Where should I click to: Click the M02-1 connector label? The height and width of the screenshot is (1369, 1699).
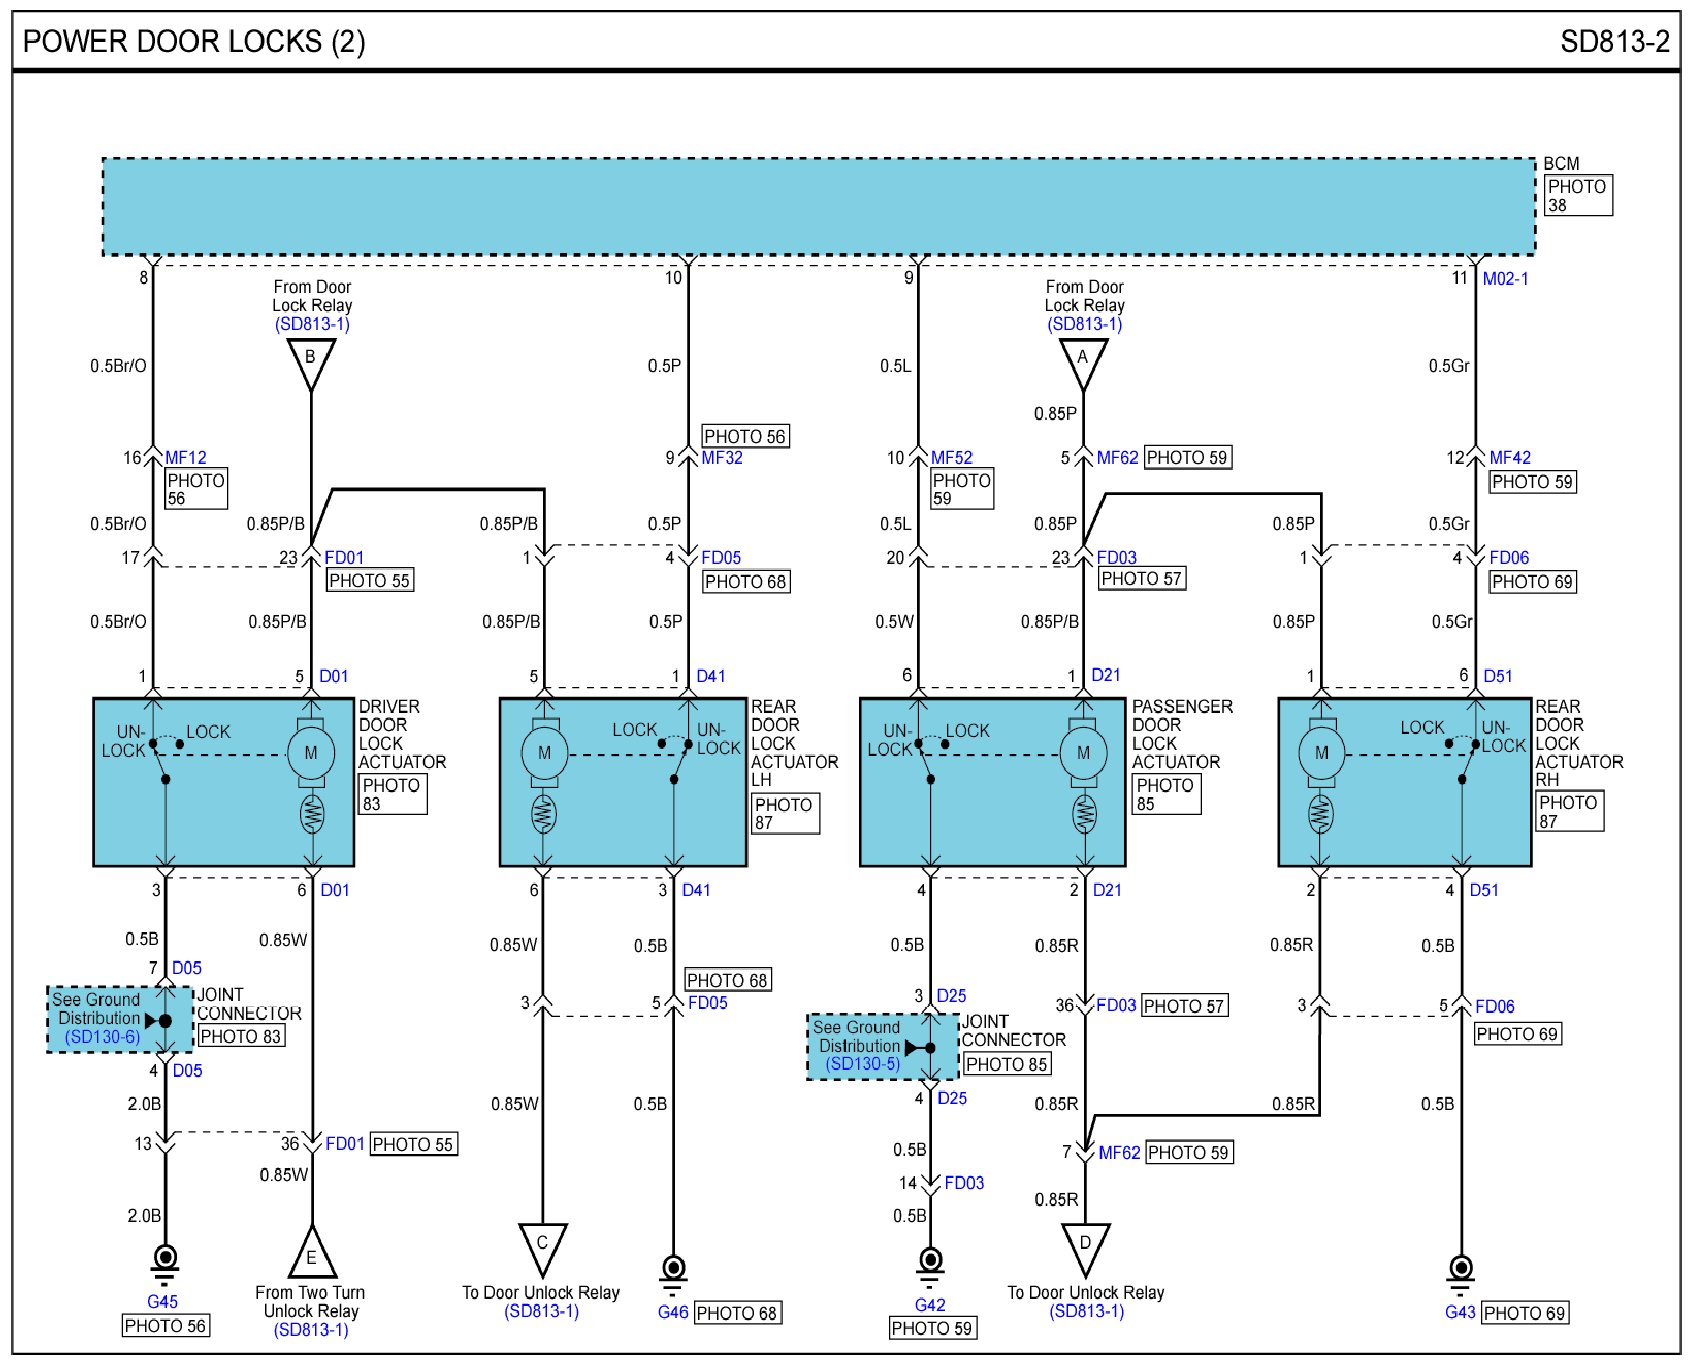coord(1505,279)
